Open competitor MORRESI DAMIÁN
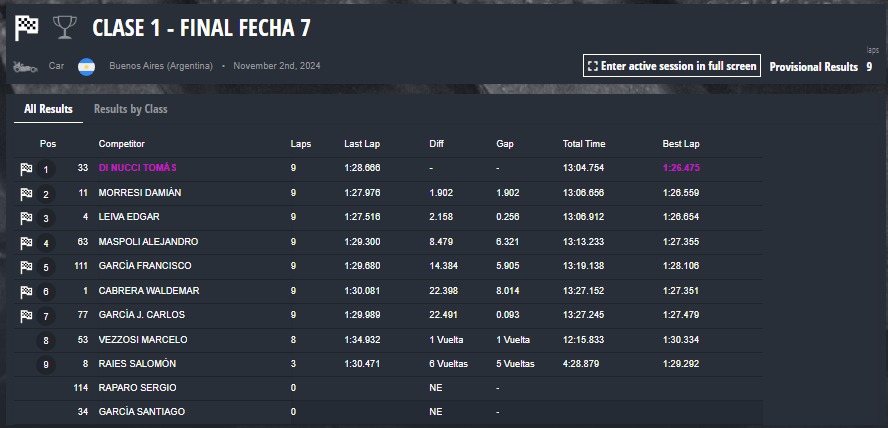The image size is (888, 428). point(140,193)
